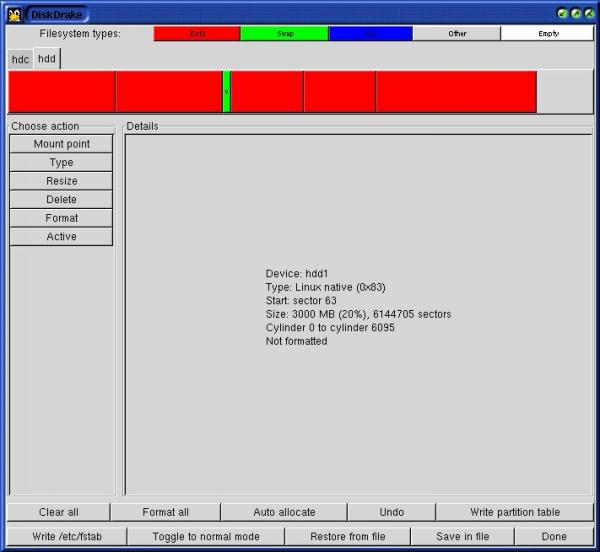This screenshot has height=552, width=600.
Task: Click the penguin icon in the title bar
Action: tap(14, 14)
